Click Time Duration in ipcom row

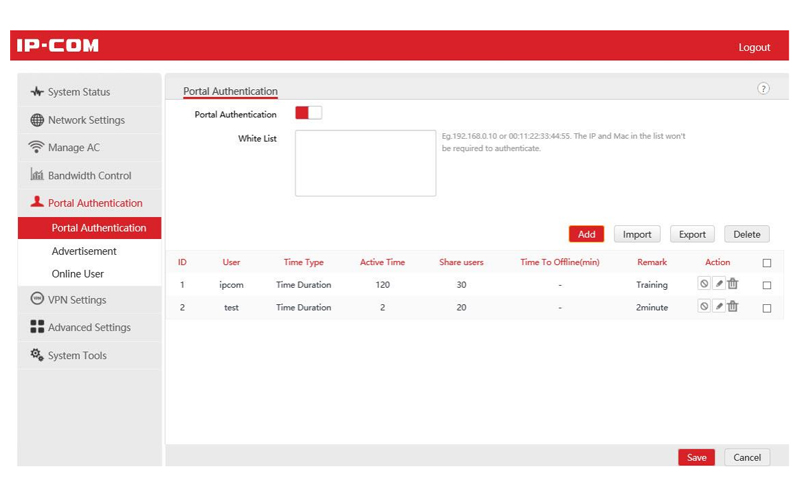(304, 285)
